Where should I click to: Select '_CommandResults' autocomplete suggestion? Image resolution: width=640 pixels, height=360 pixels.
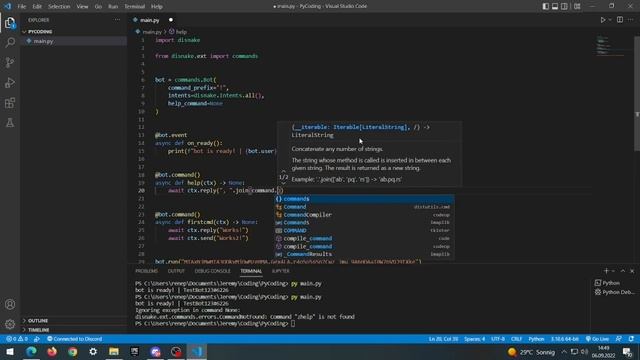(x=364, y=254)
